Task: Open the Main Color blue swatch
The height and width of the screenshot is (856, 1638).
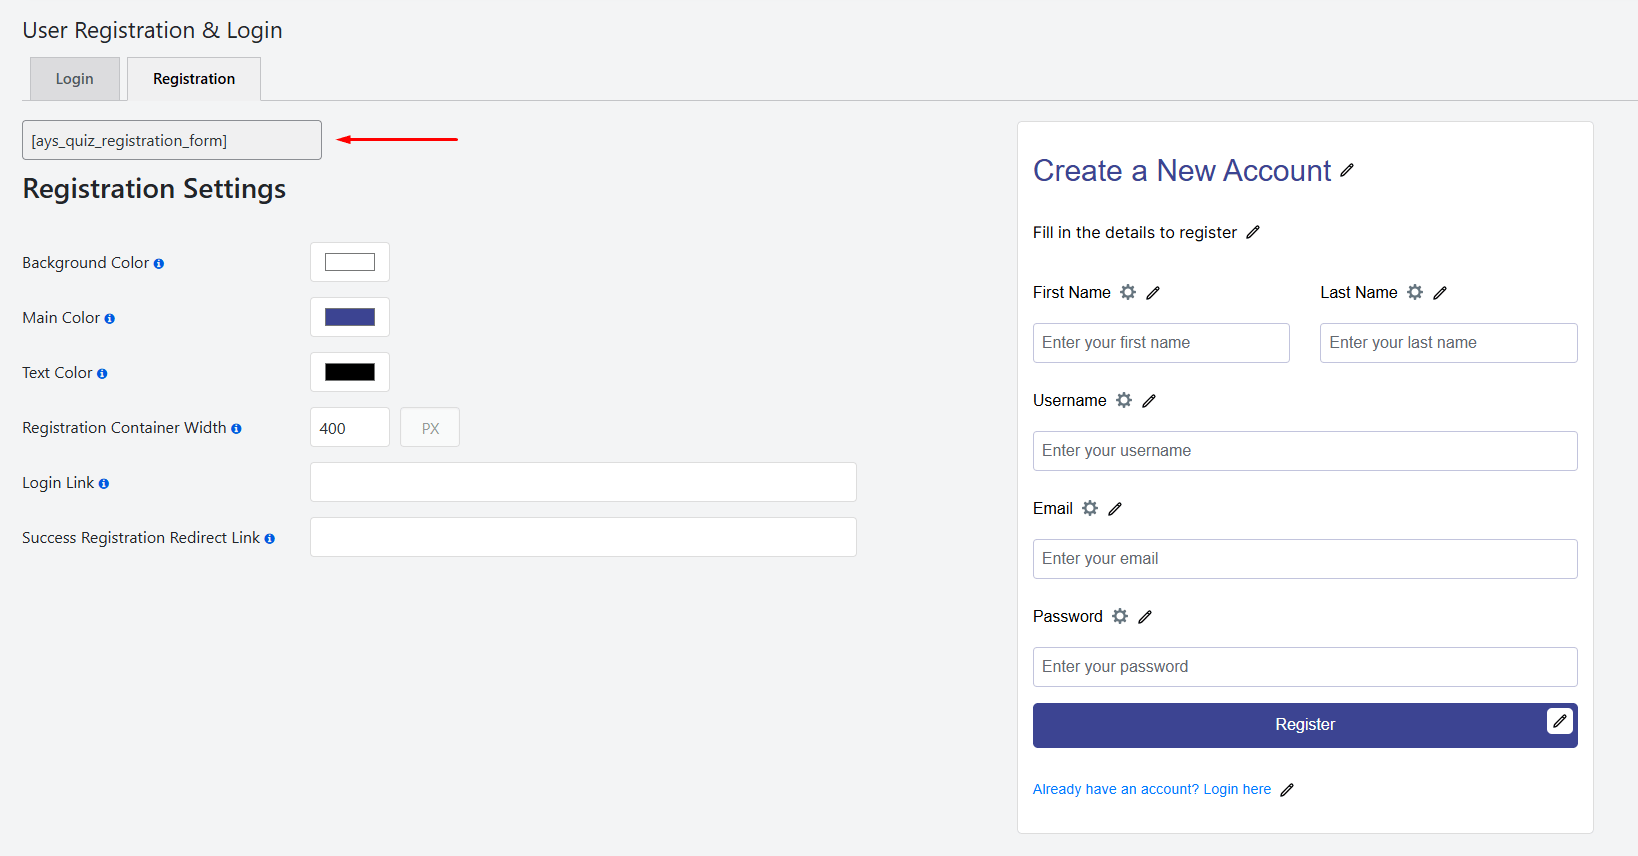Action: pyautogui.click(x=350, y=317)
